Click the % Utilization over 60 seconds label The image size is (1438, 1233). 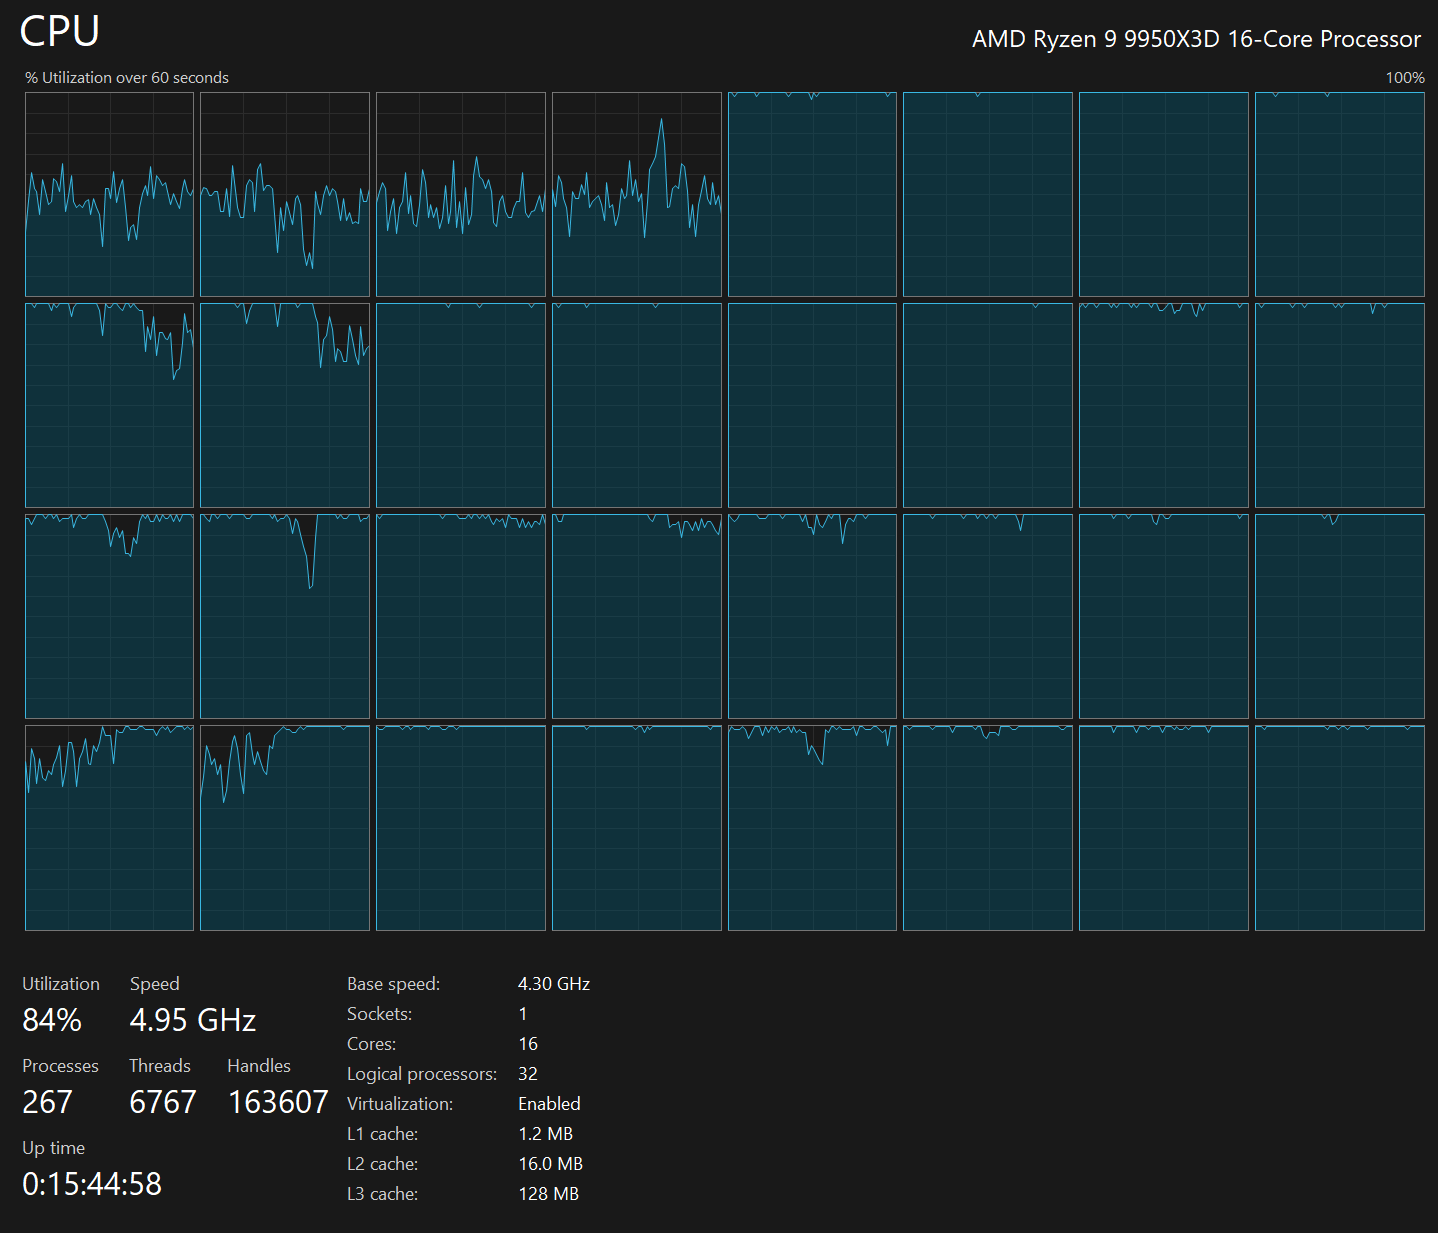[x=127, y=77]
